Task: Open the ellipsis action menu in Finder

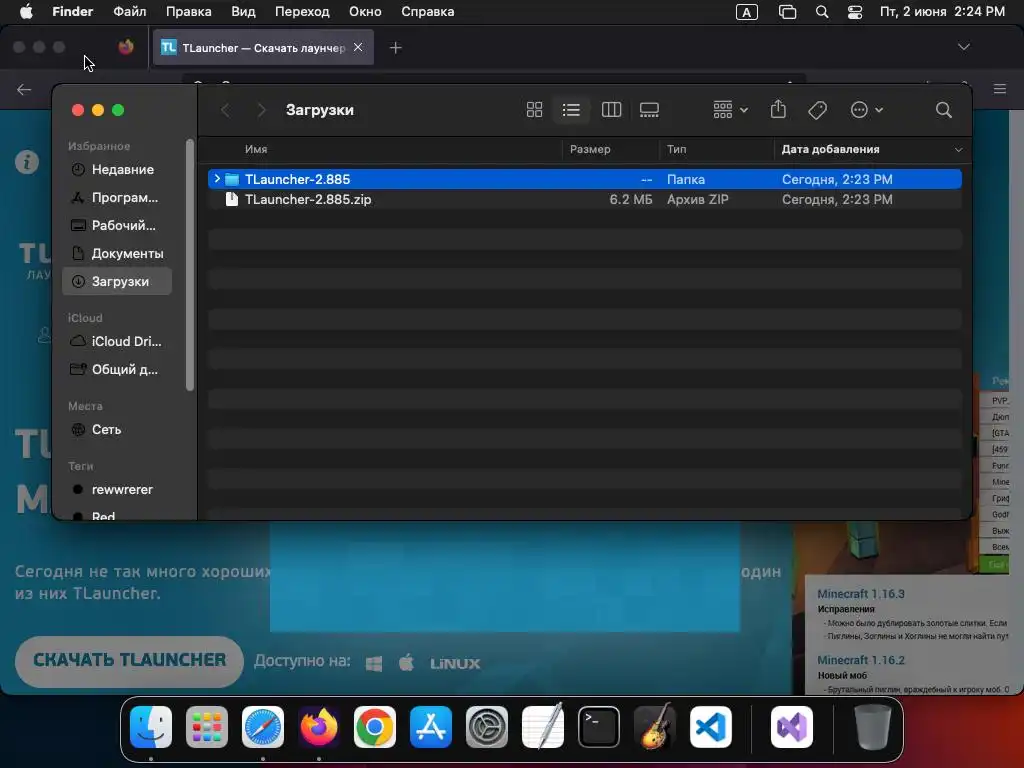Action: tap(867, 110)
